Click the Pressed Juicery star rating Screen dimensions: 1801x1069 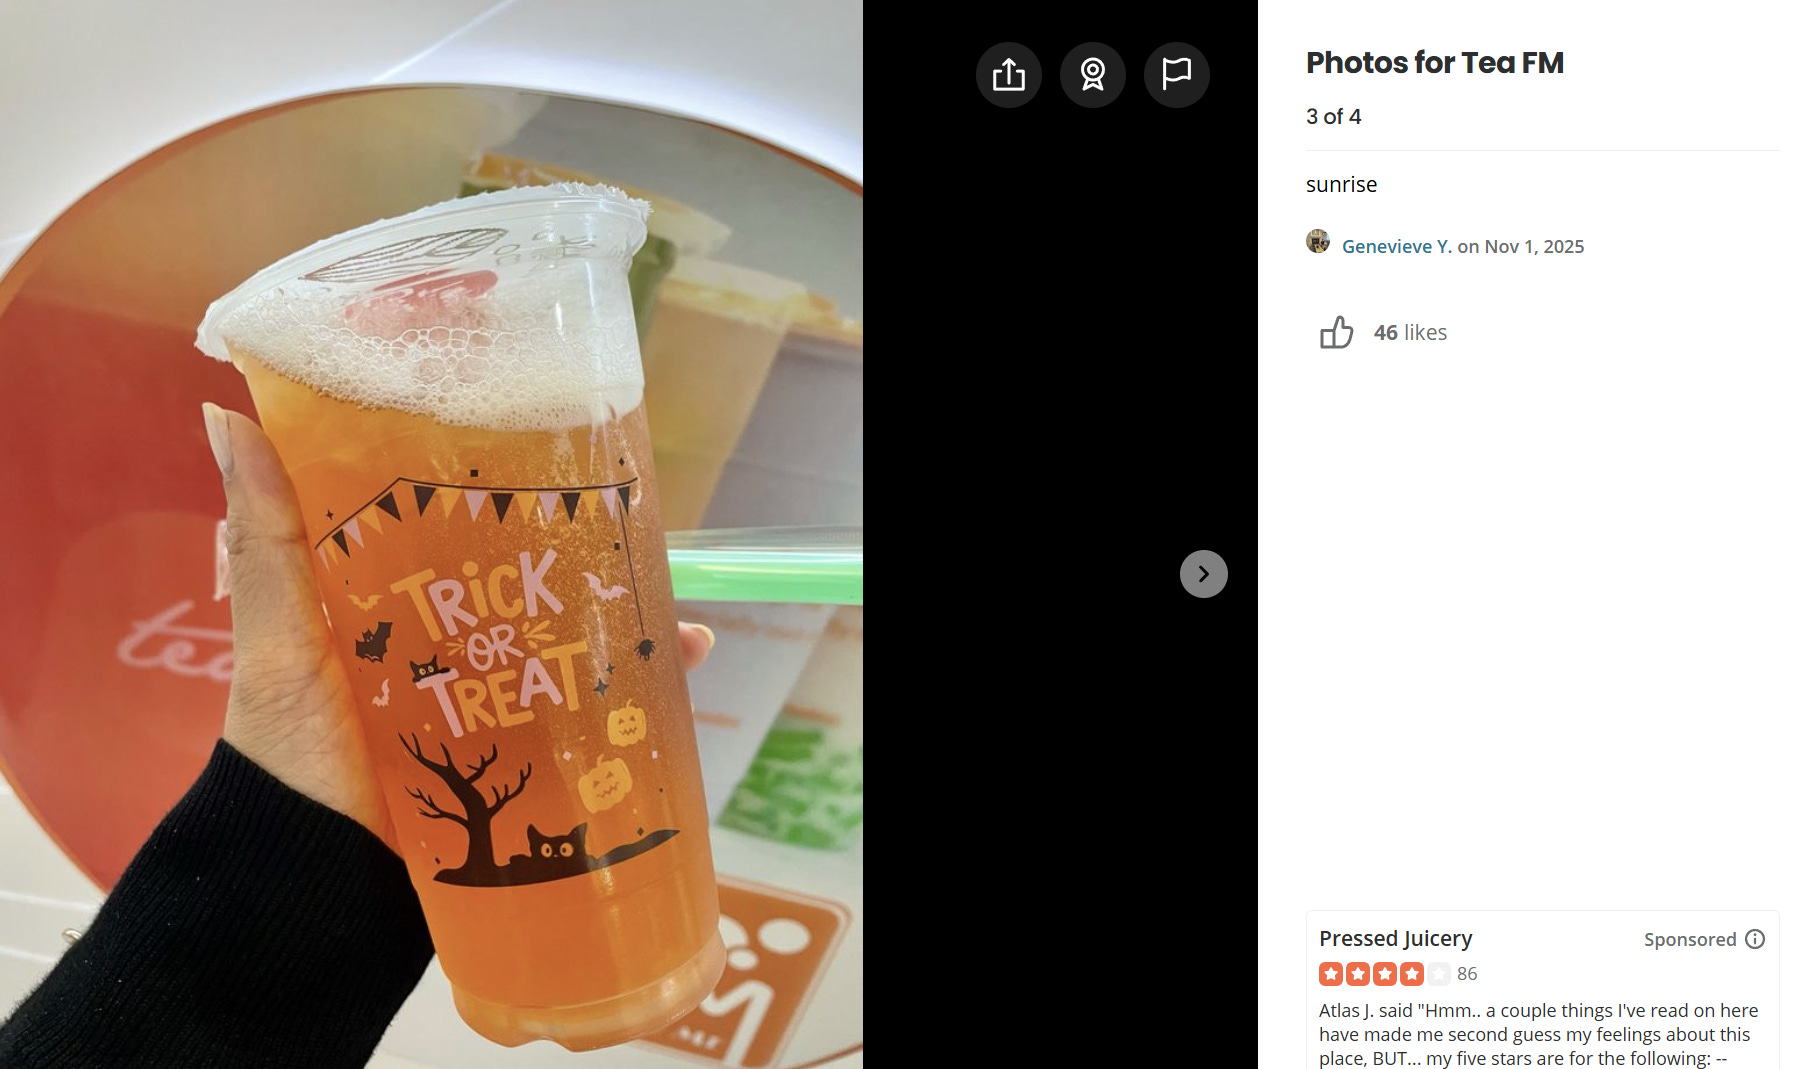[1384, 973]
